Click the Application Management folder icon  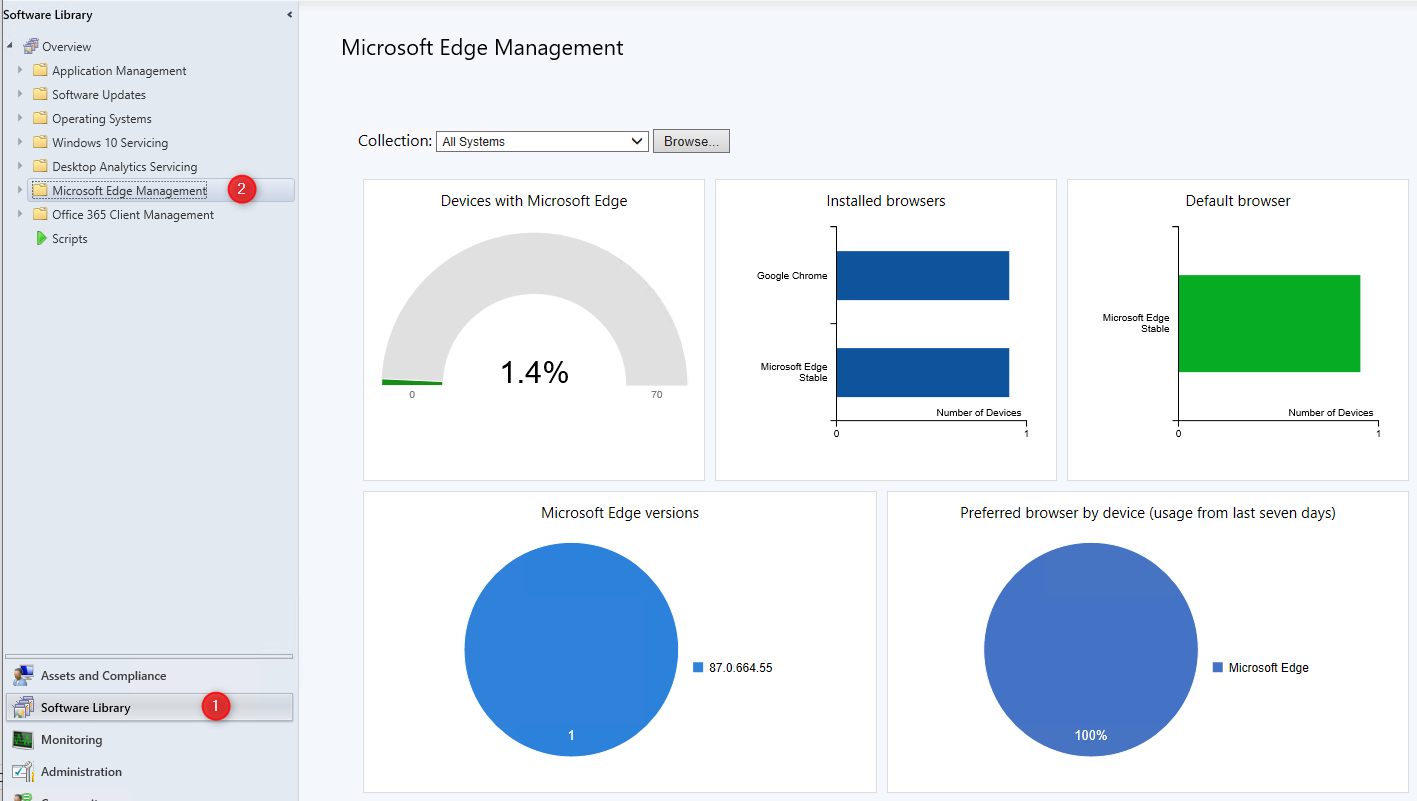click(x=40, y=70)
